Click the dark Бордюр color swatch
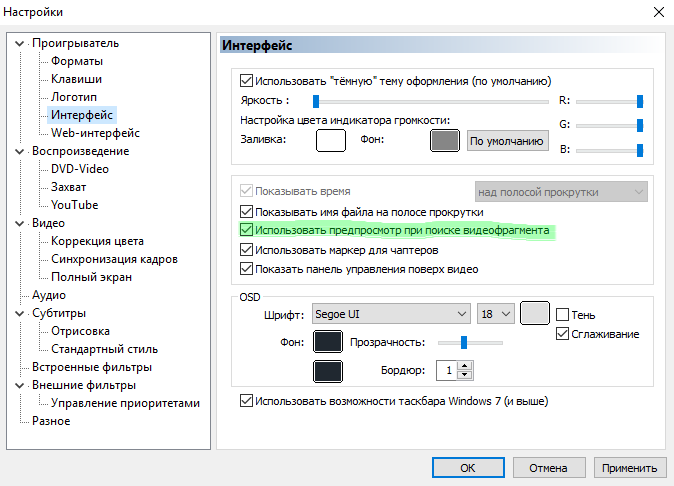This screenshot has height=486, width=674. [x=328, y=371]
